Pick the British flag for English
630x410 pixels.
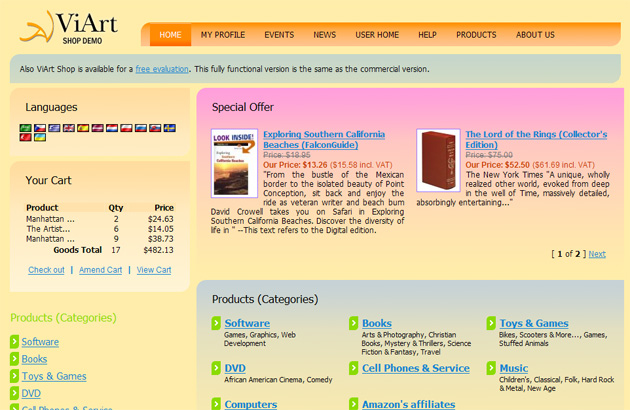pos(69,128)
